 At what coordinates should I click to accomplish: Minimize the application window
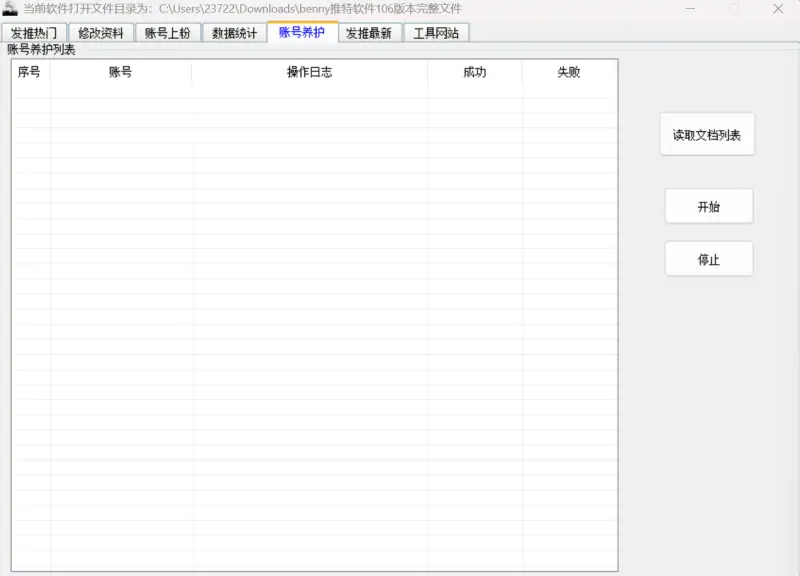(689, 9)
